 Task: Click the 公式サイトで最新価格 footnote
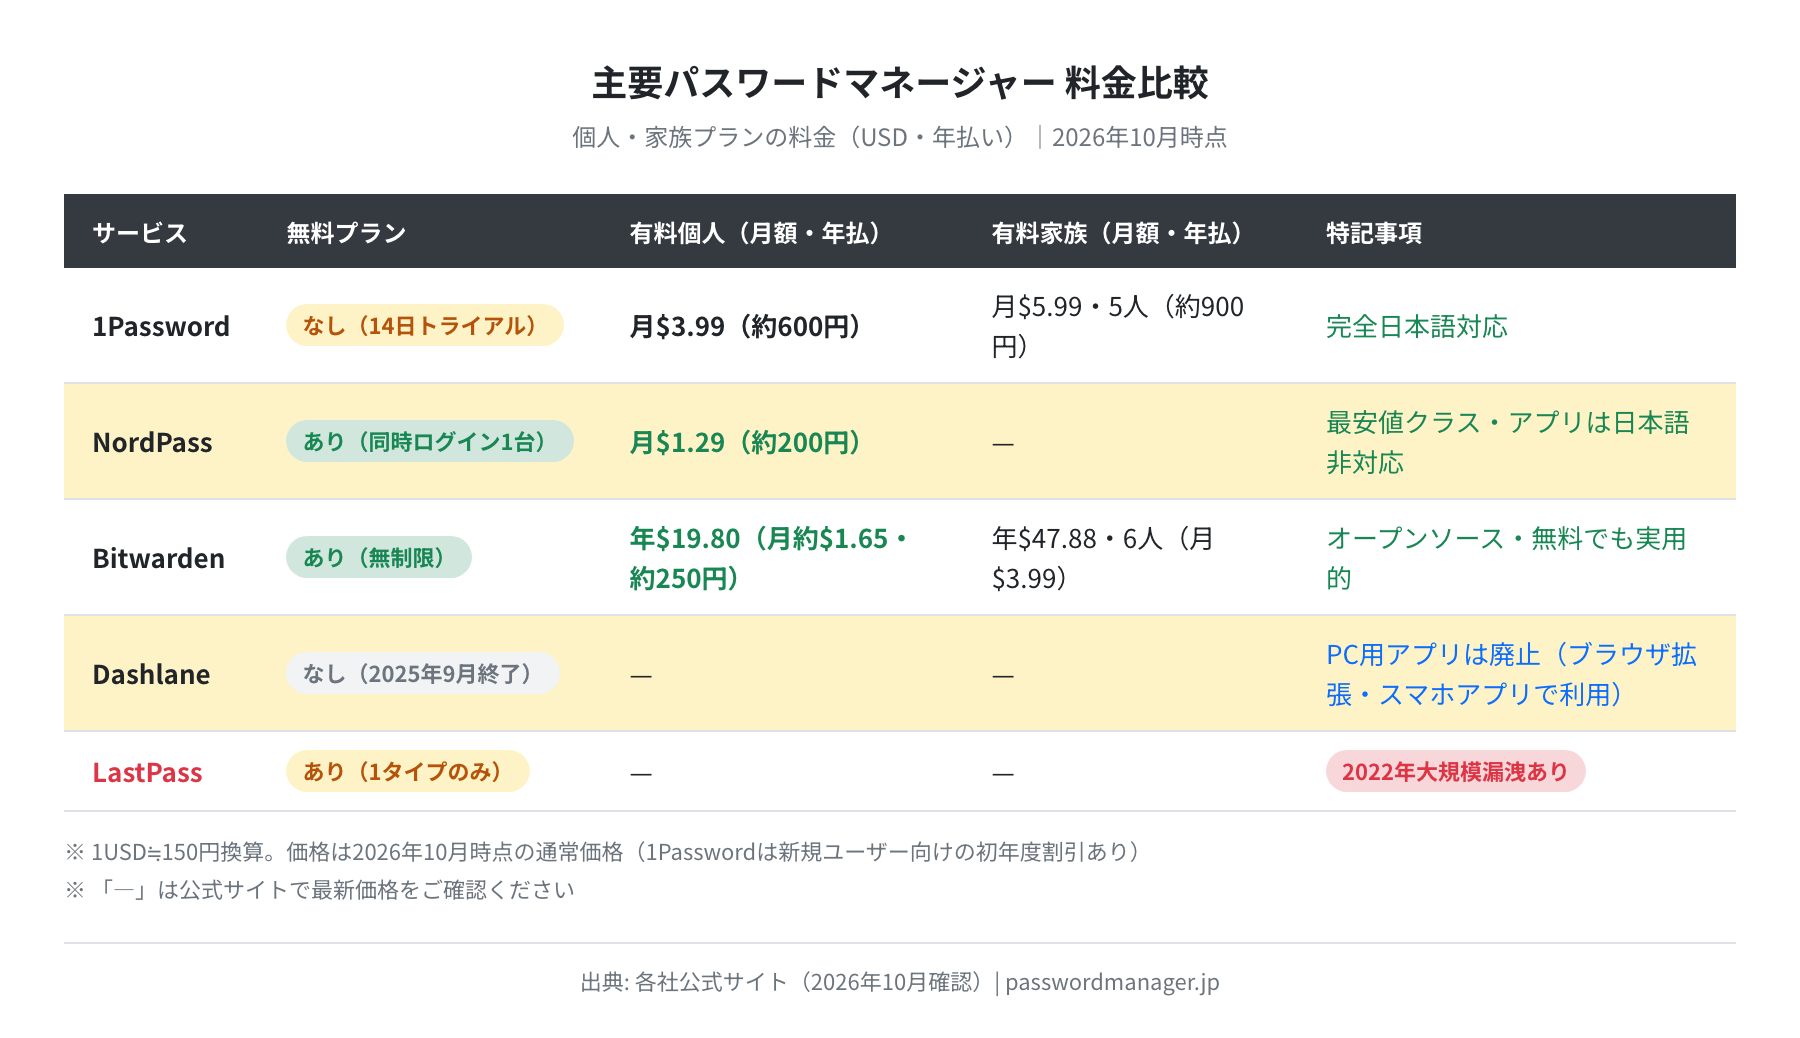tap(320, 890)
